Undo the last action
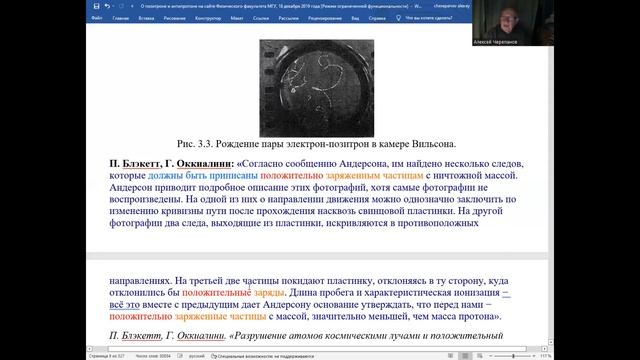 tap(107, 6)
